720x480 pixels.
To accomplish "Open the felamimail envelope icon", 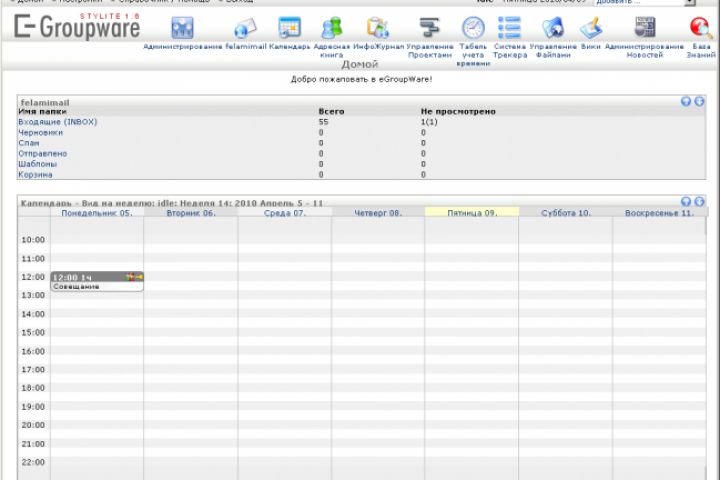I will [x=245, y=28].
